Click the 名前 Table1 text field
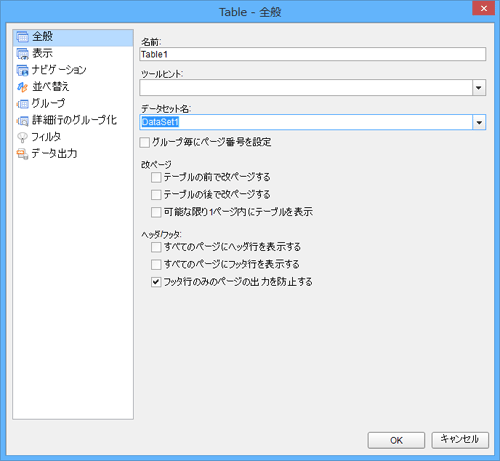 (313, 54)
